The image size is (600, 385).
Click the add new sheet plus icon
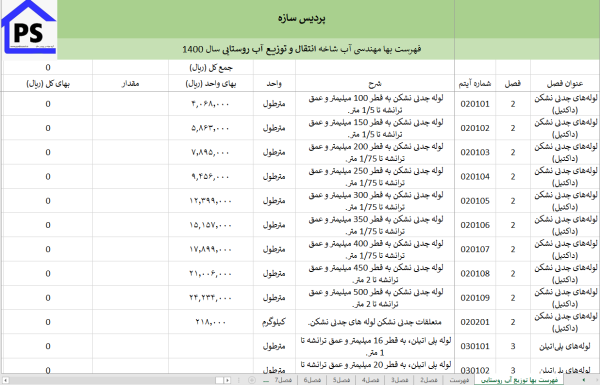pyautogui.click(x=252, y=380)
